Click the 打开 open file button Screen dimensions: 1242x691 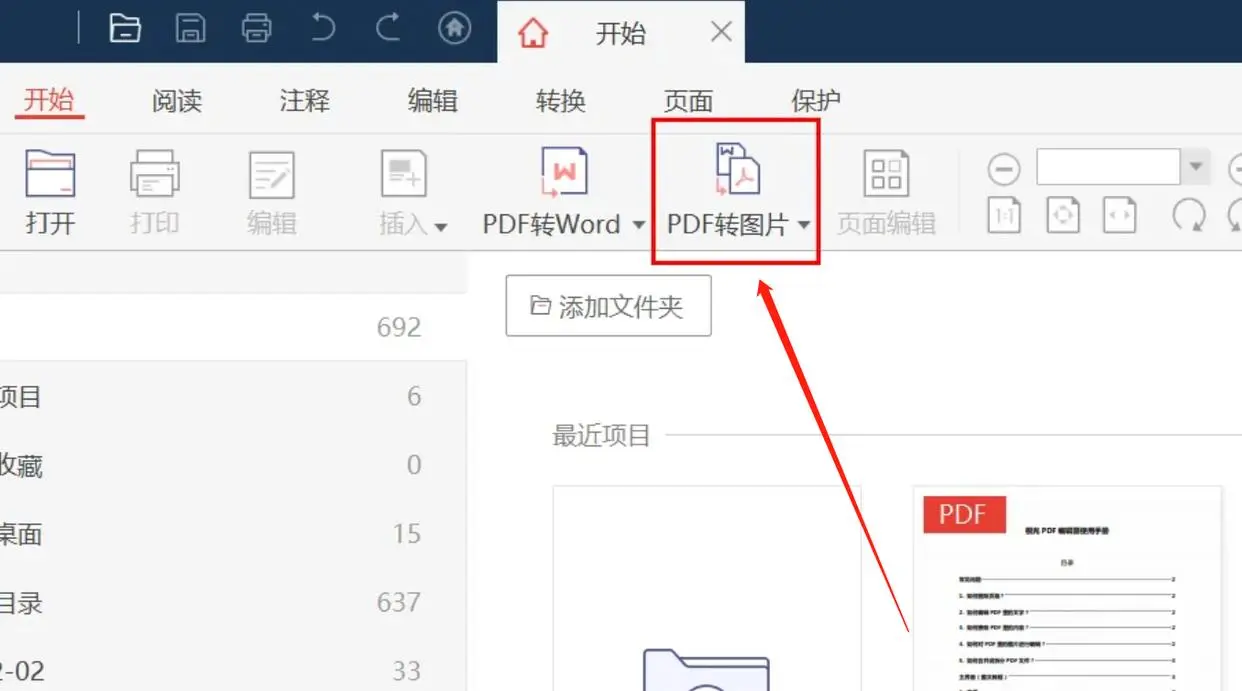pos(50,190)
